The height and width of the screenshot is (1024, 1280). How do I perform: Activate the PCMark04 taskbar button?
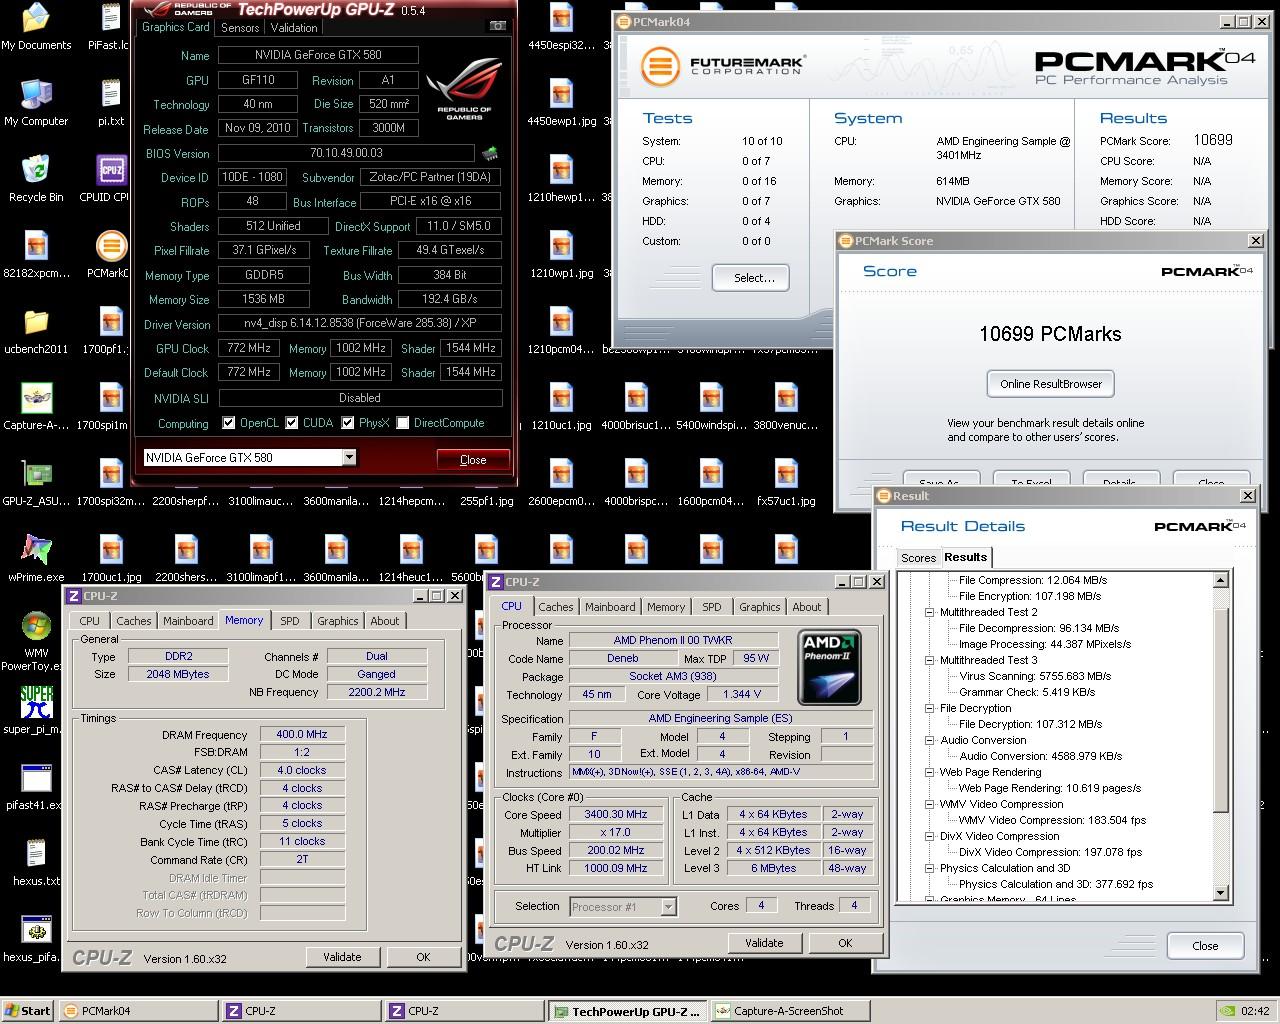pos(137,1011)
